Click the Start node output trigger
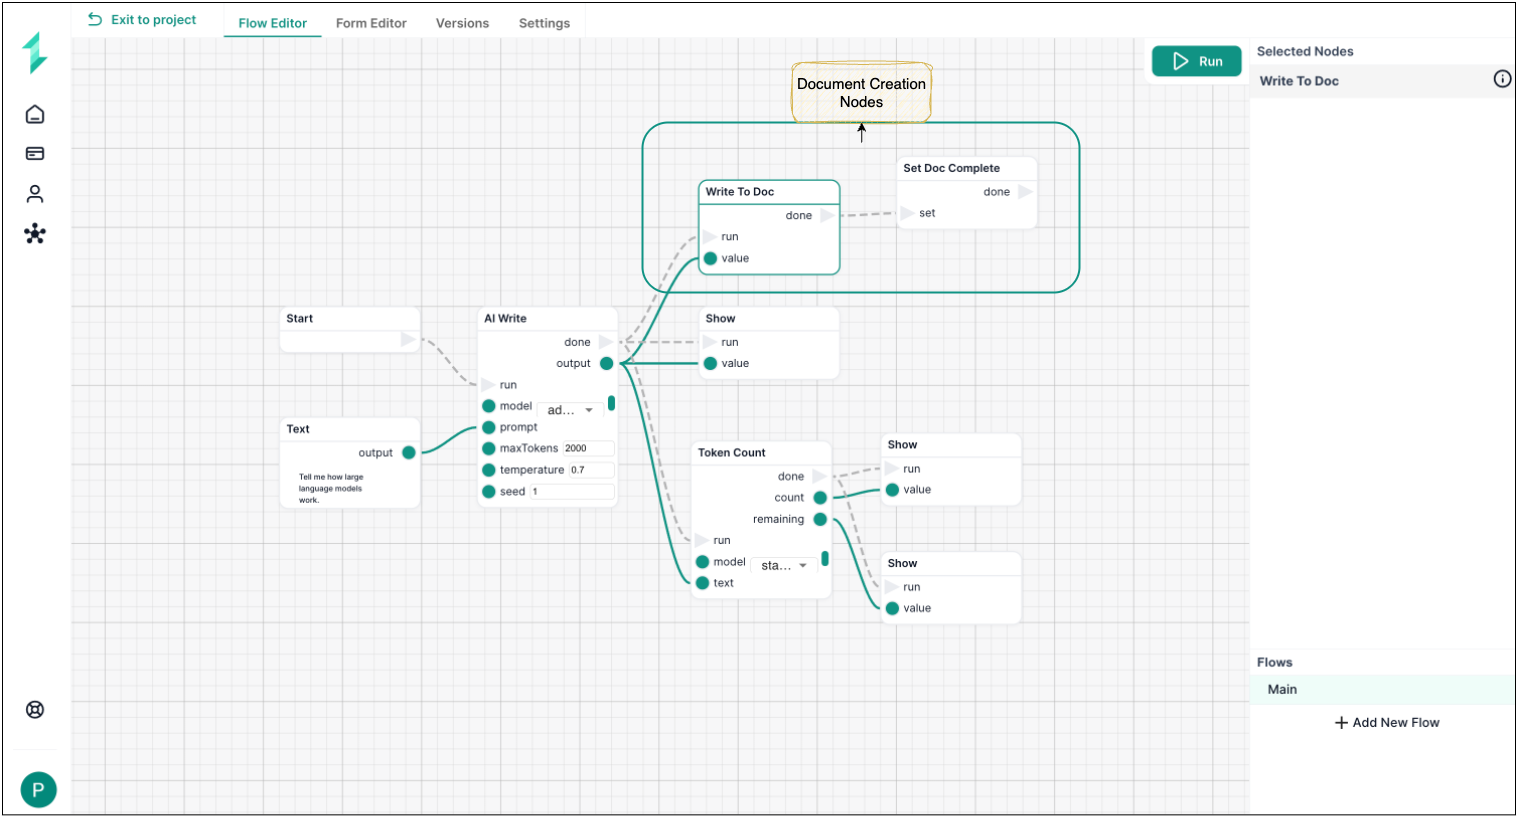Image resolution: width=1517 pixels, height=817 pixels. pyautogui.click(x=408, y=340)
